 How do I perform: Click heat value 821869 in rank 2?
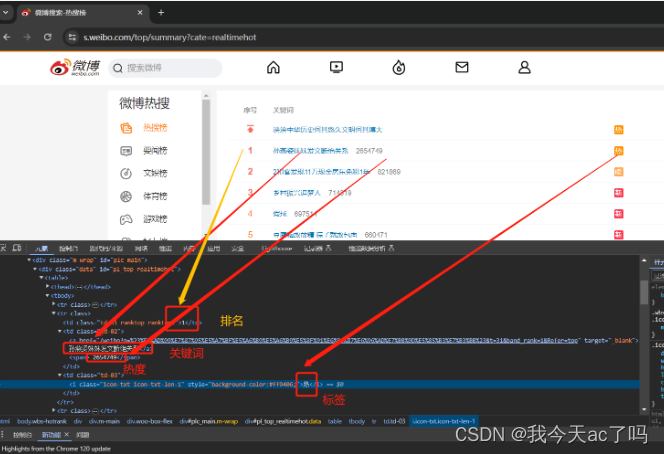(389, 172)
